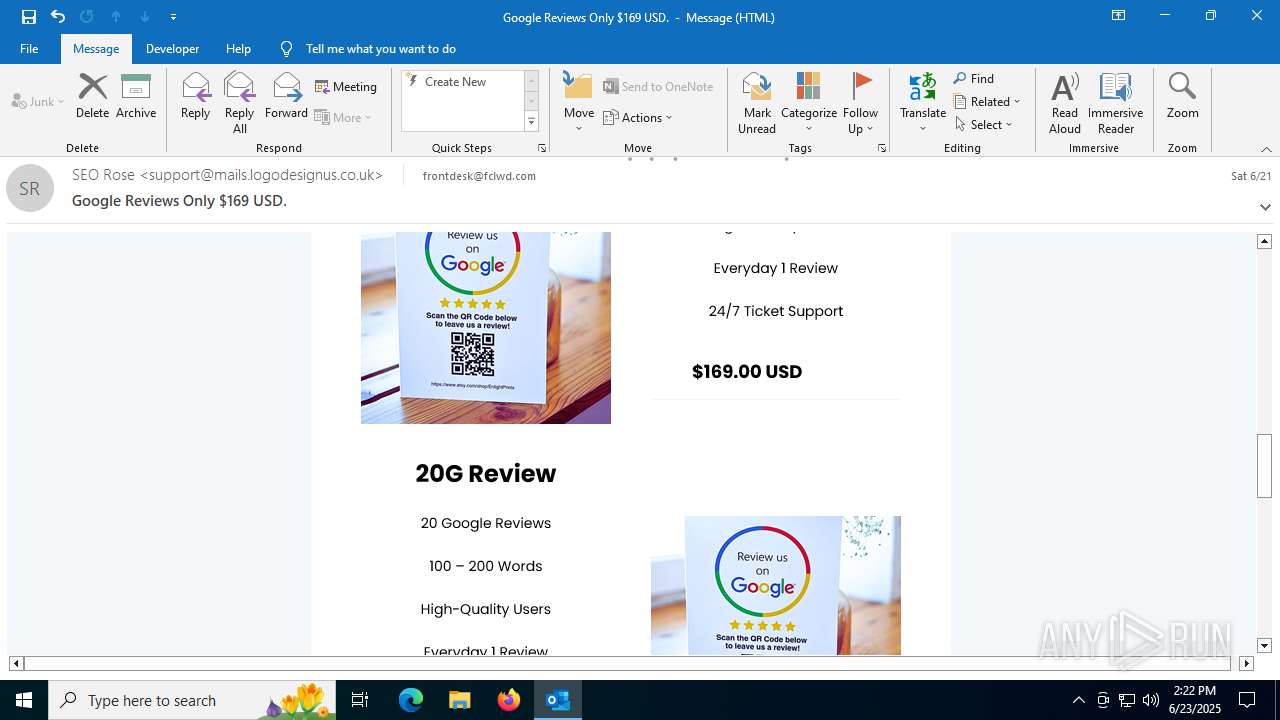Open the Select dropdown
This screenshot has height=720, width=1280.
point(984,125)
